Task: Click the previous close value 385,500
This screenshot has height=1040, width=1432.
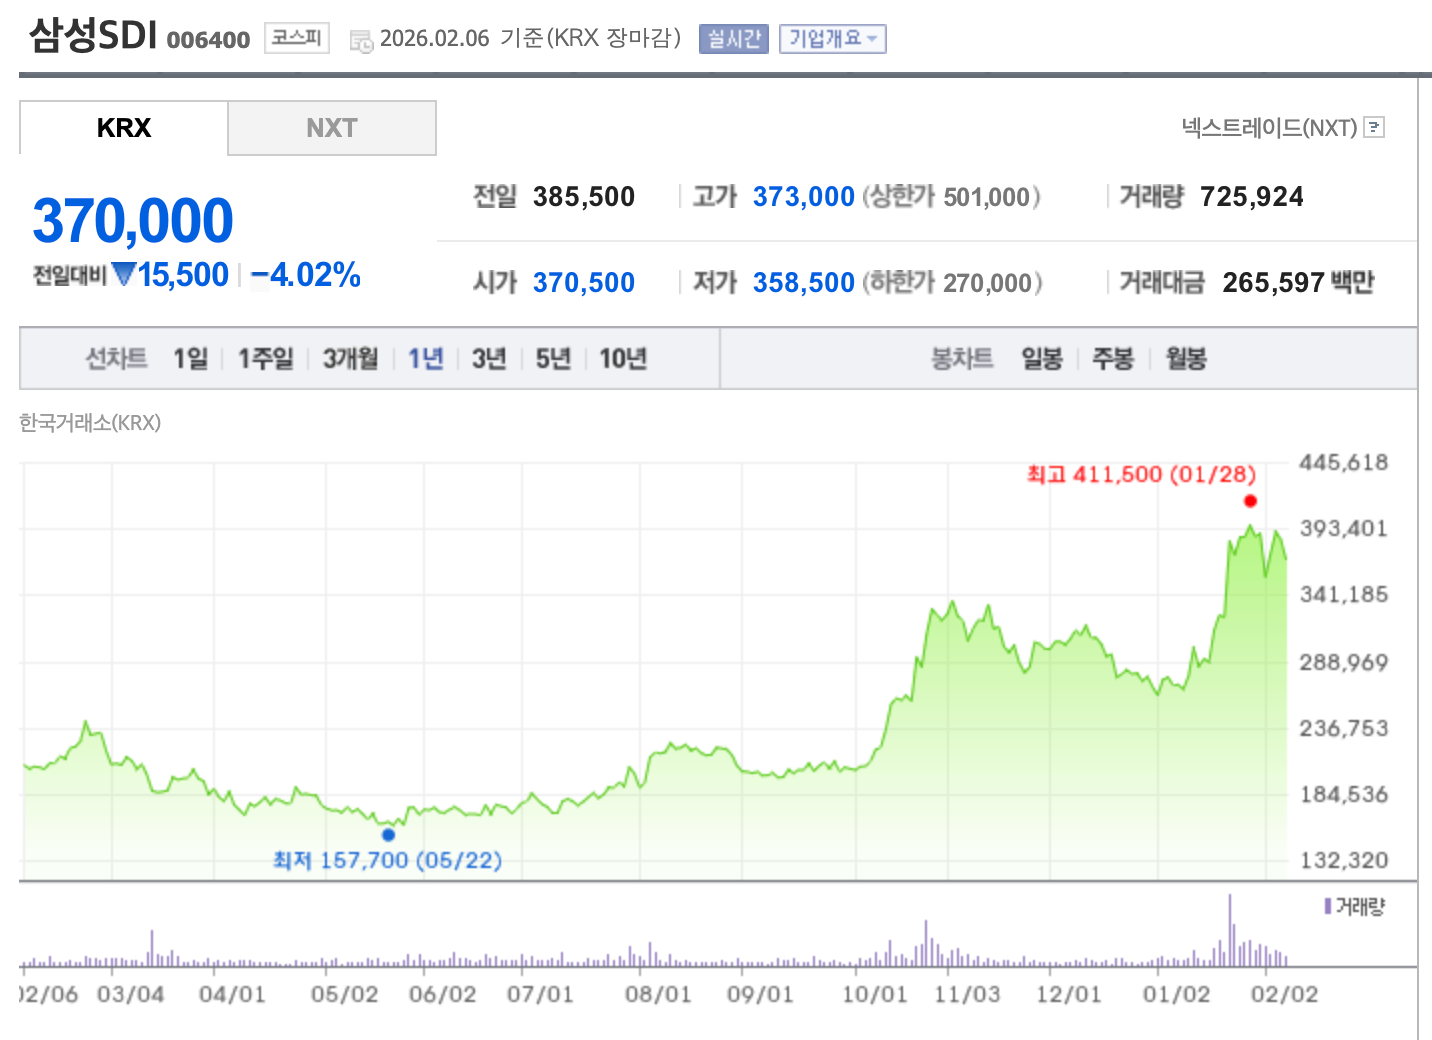Action: coord(584,196)
